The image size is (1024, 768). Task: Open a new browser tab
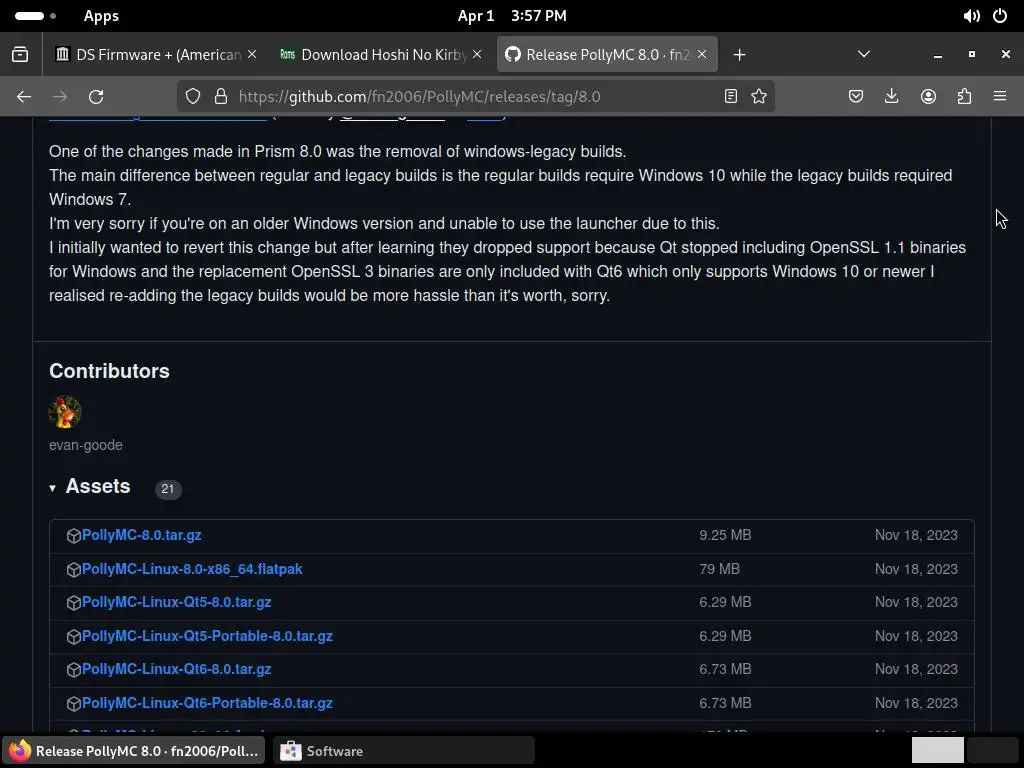pyautogui.click(x=739, y=55)
